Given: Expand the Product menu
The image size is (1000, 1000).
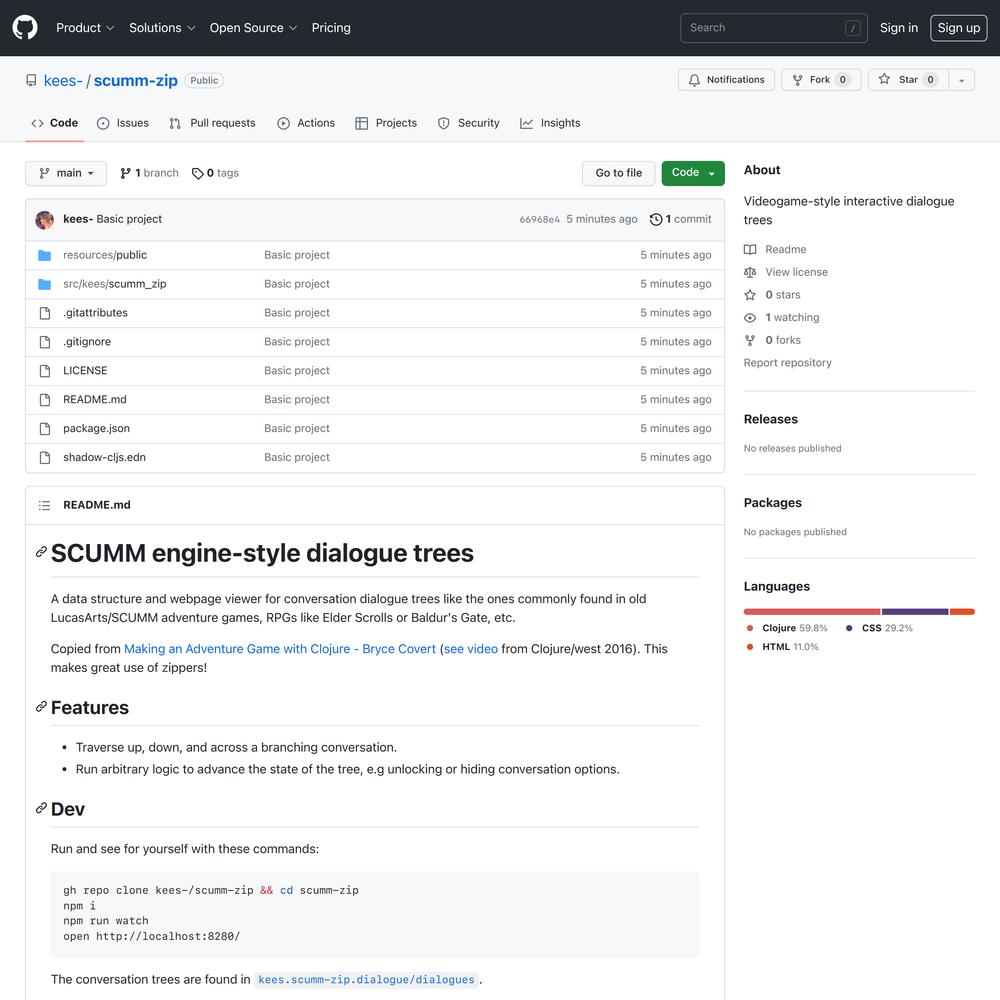Looking at the screenshot, I should [85, 28].
